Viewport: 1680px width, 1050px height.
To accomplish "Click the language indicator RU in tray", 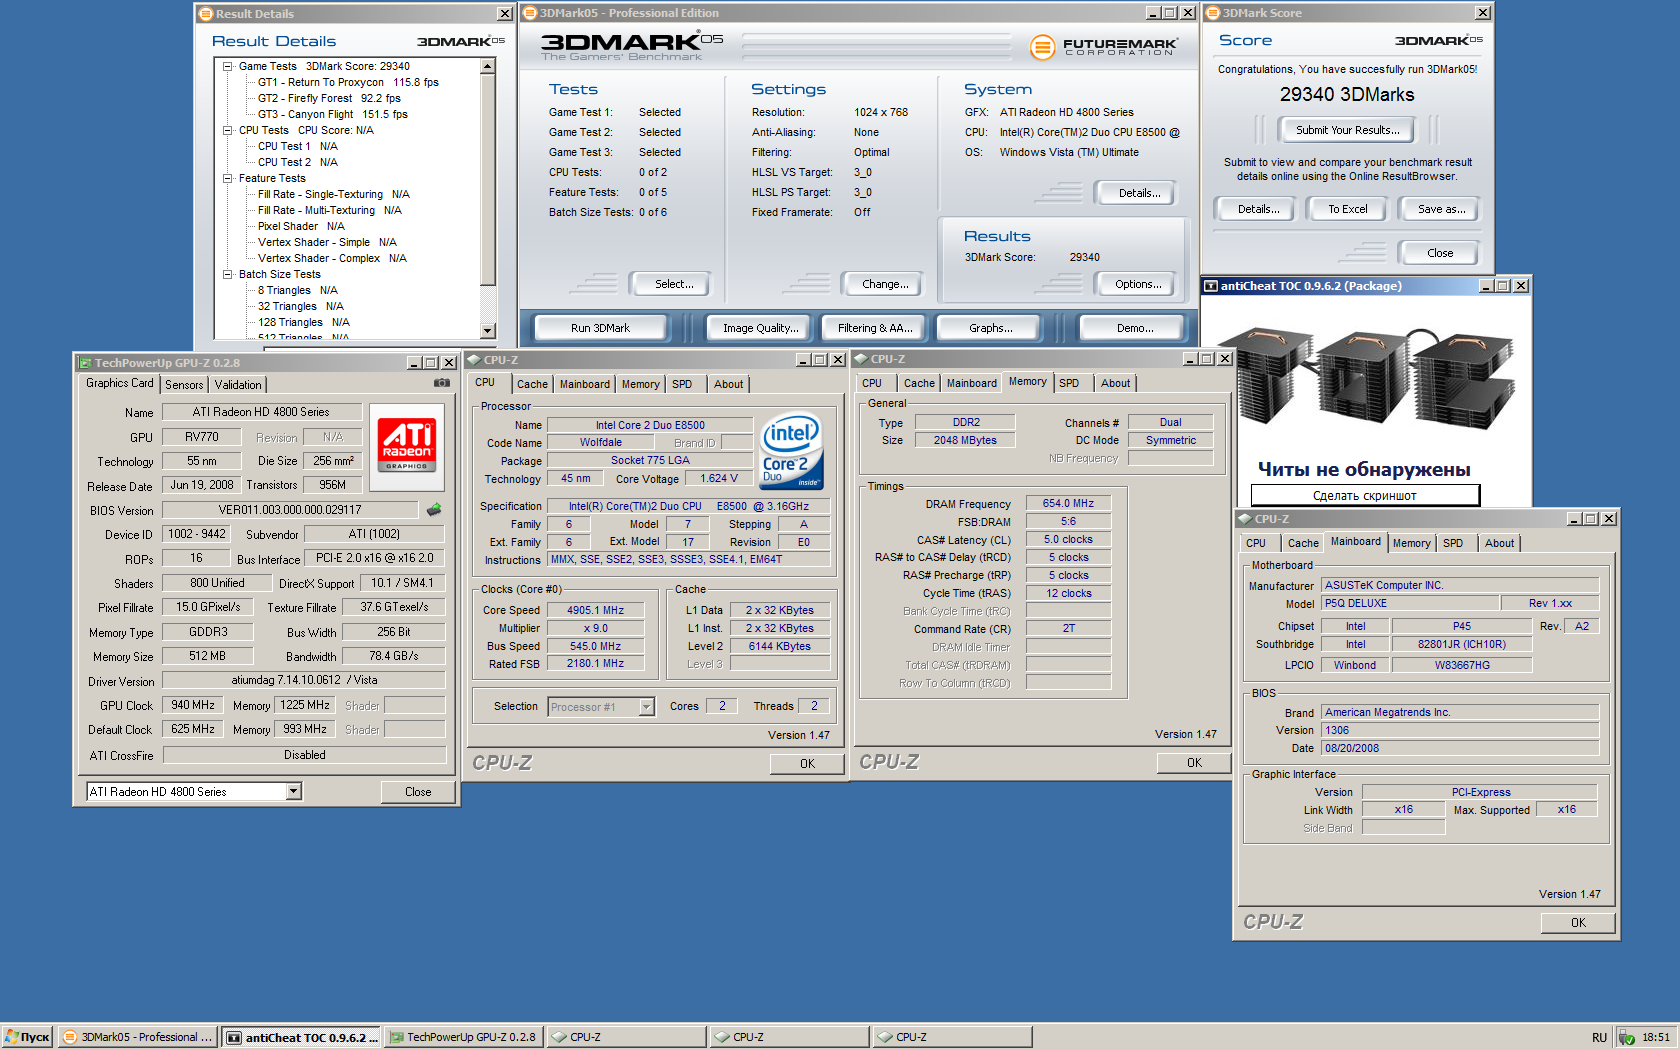I will [1599, 1037].
